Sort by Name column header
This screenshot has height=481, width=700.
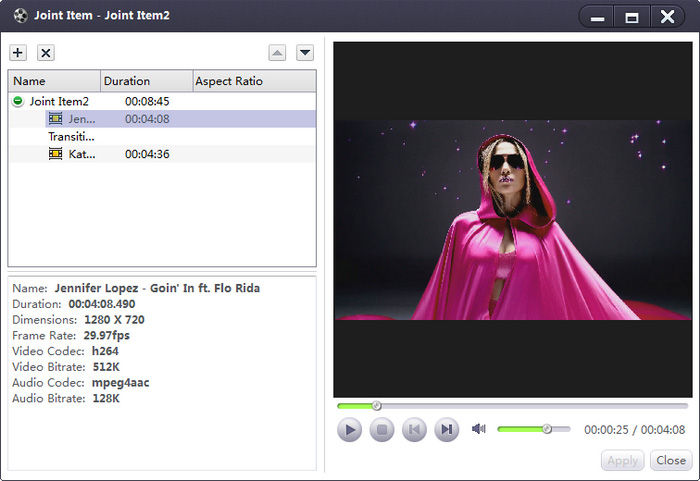[54, 81]
